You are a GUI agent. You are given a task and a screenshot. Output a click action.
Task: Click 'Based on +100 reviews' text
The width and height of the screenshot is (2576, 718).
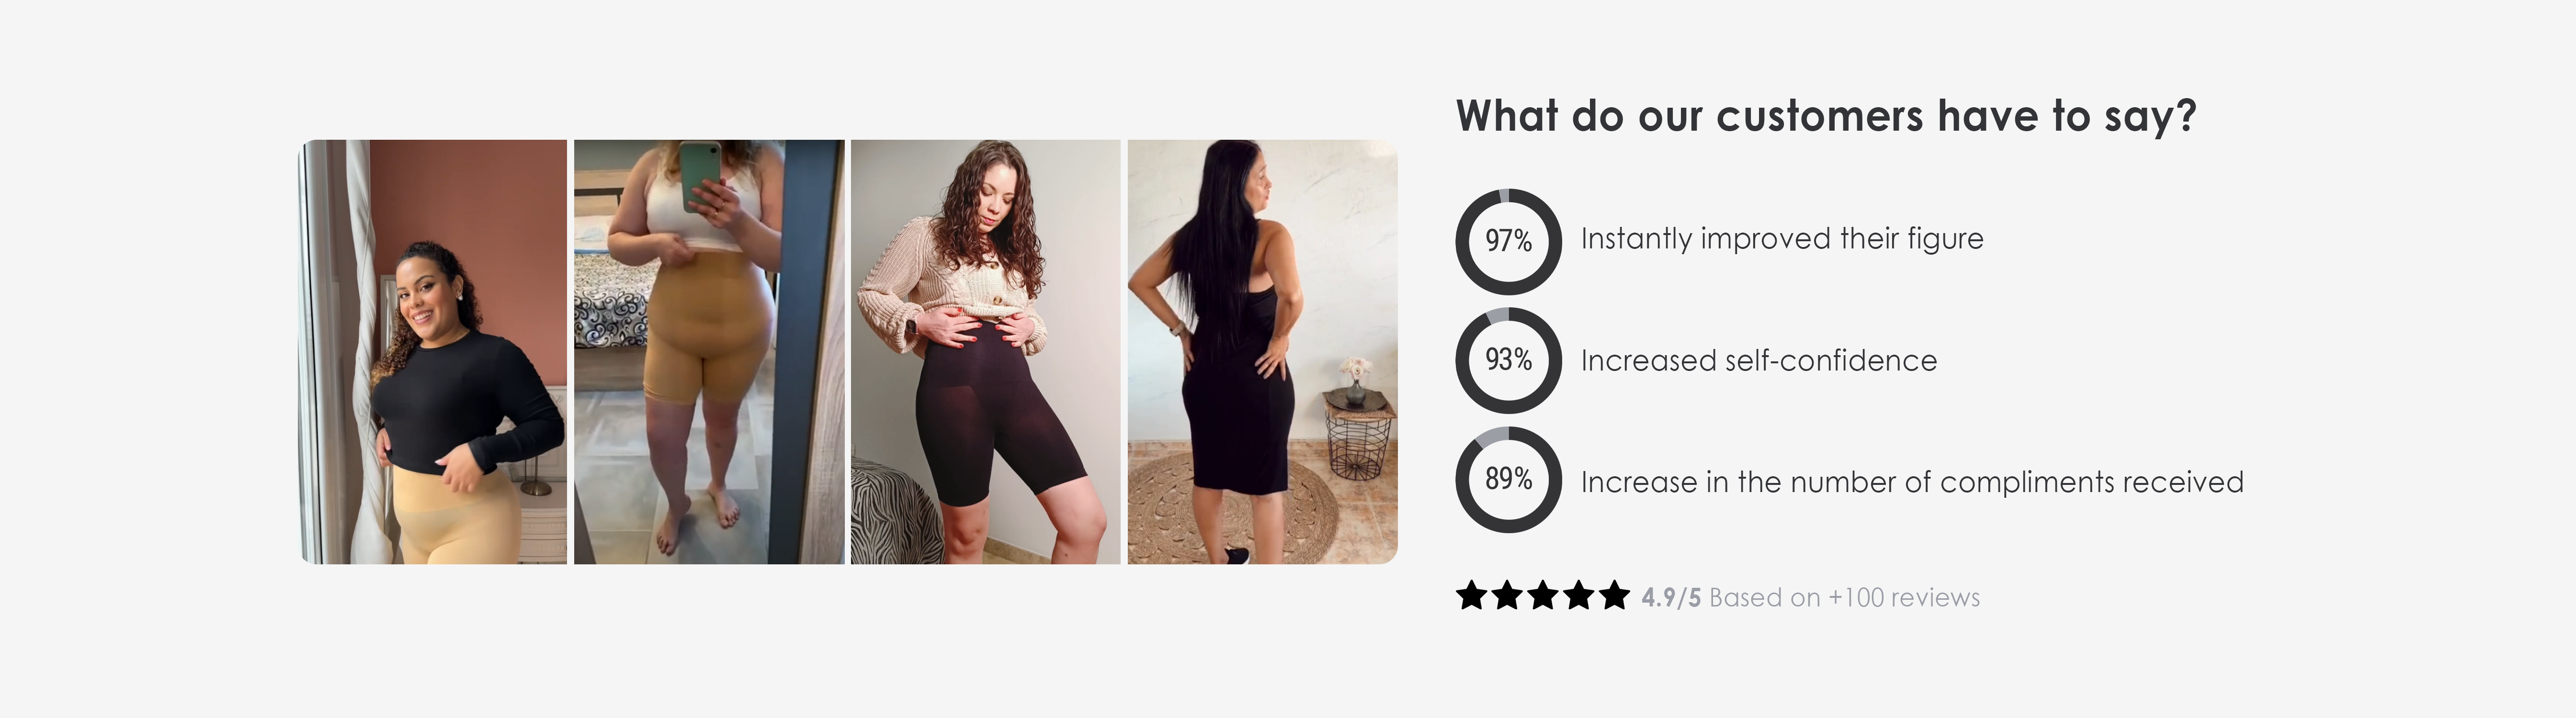(1844, 598)
